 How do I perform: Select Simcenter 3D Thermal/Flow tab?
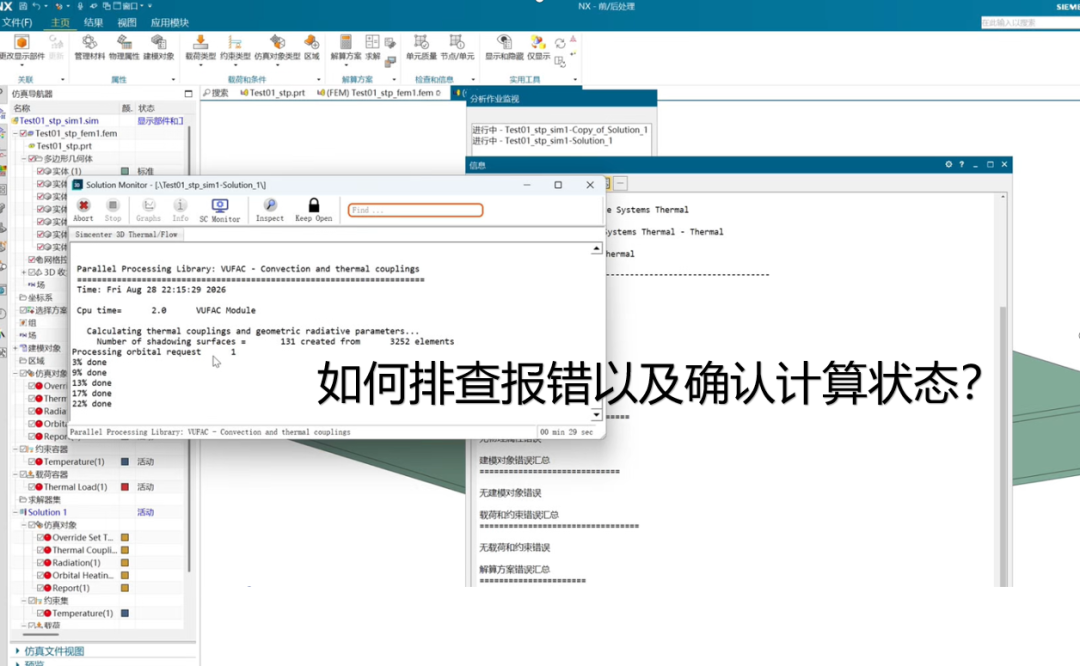click(126, 235)
